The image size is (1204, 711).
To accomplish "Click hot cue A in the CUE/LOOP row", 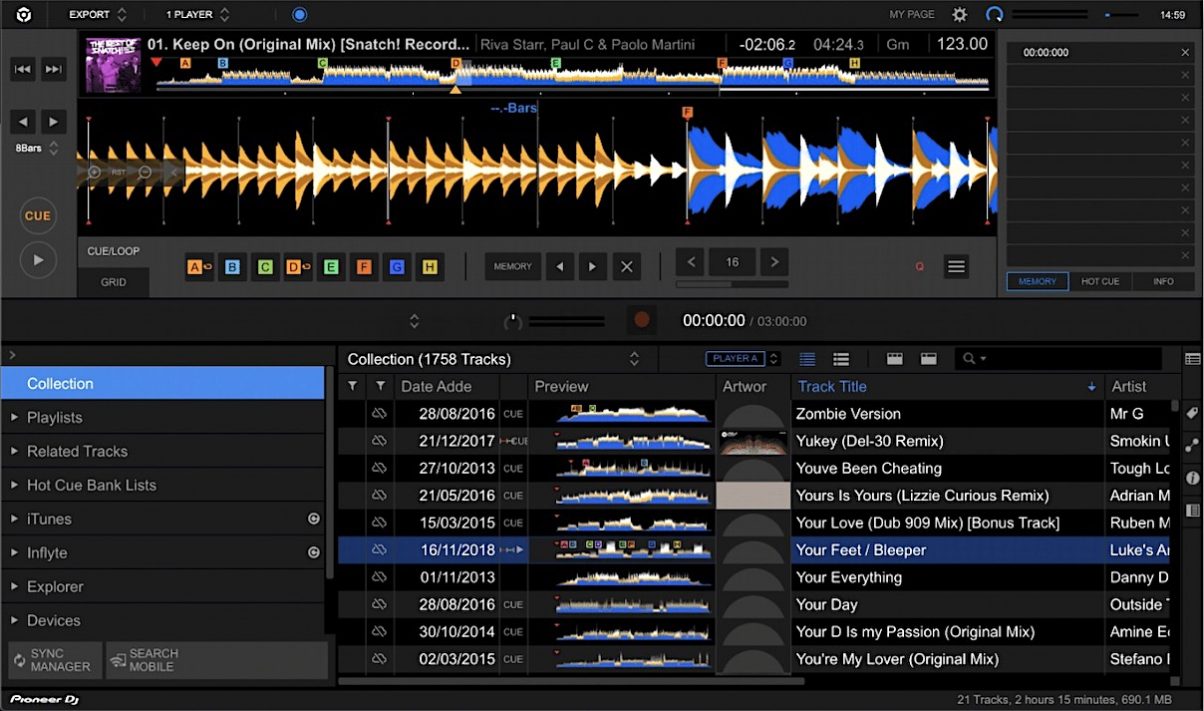I will (196, 267).
